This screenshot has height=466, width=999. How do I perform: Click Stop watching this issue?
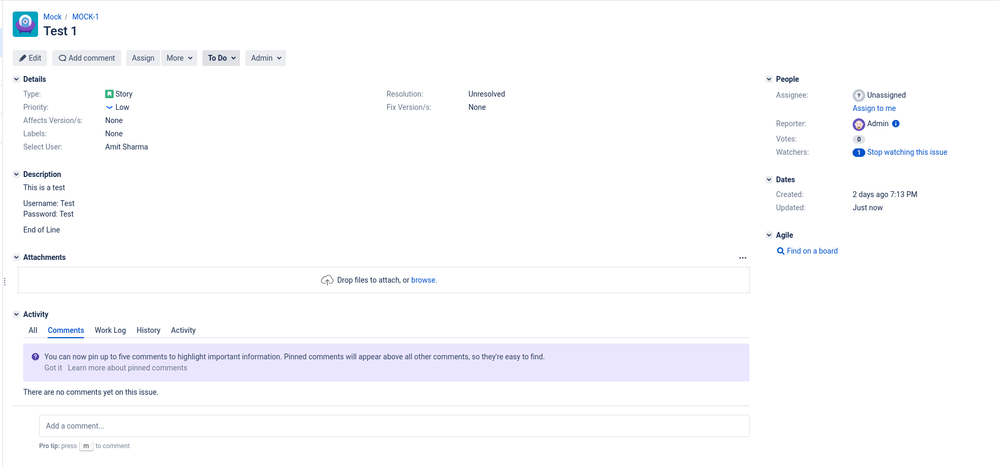click(x=907, y=152)
